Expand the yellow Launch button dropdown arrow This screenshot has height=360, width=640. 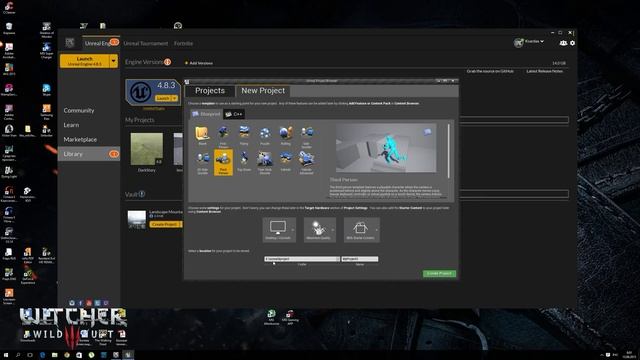[x=113, y=61]
